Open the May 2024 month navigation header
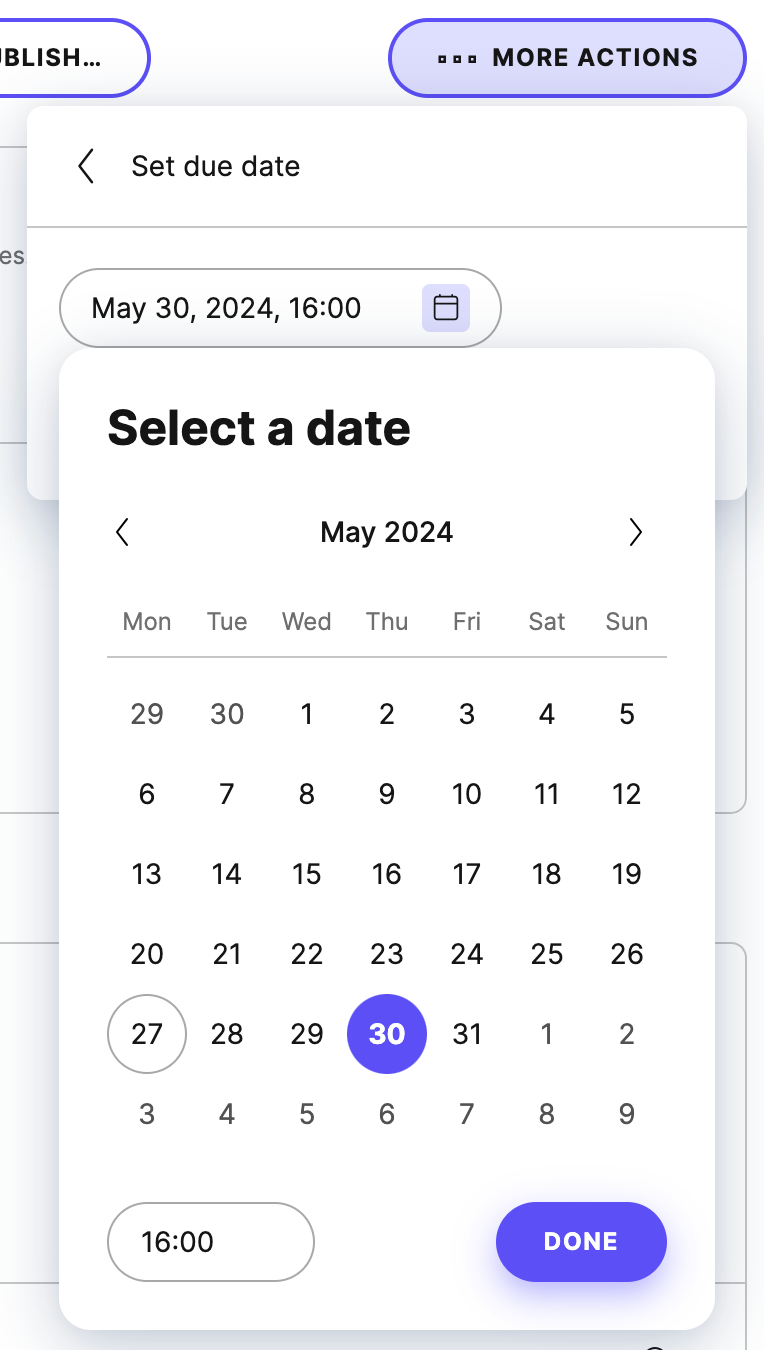 (x=387, y=532)
